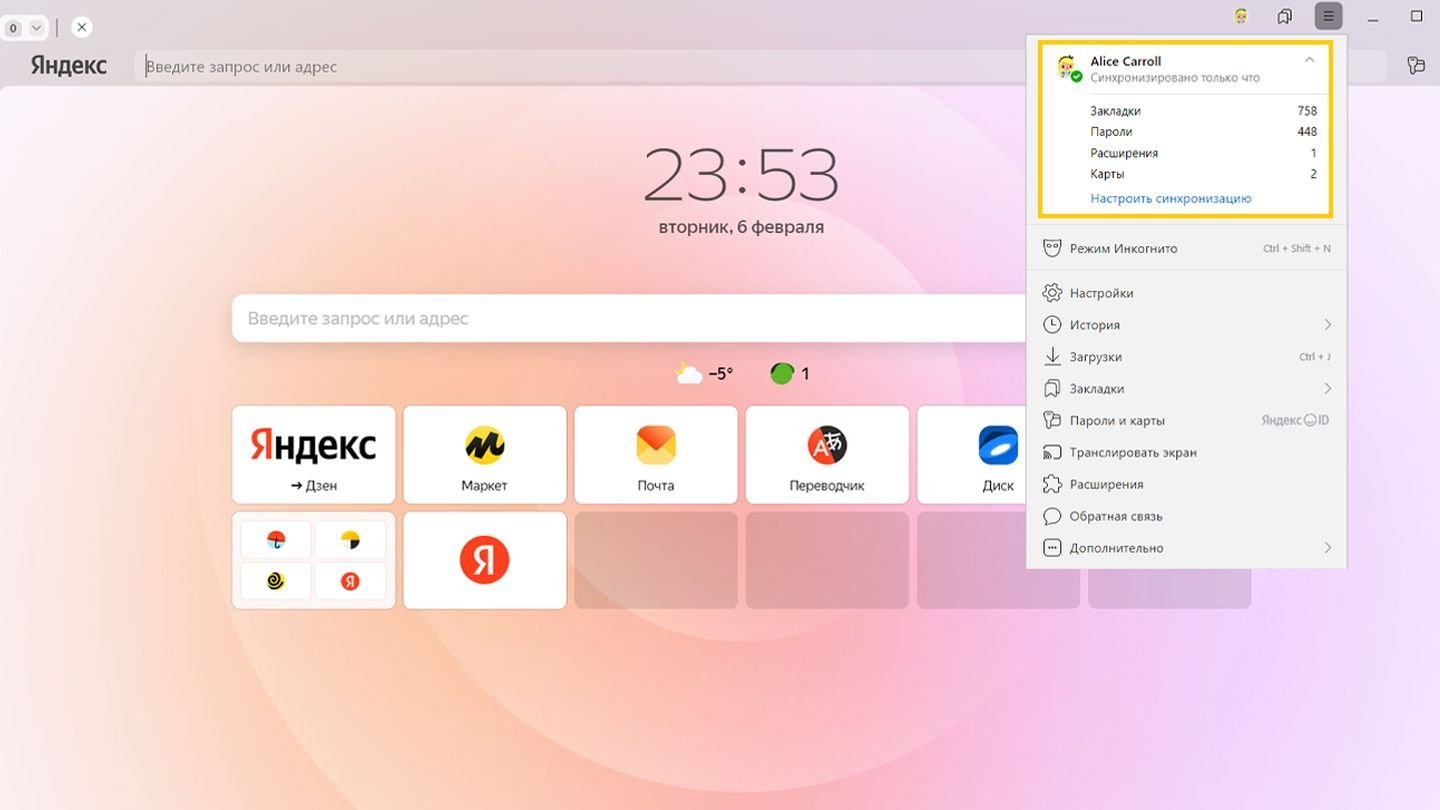Open Загрузки menu entry
1440x810 pixels.
pos(1186,357)
